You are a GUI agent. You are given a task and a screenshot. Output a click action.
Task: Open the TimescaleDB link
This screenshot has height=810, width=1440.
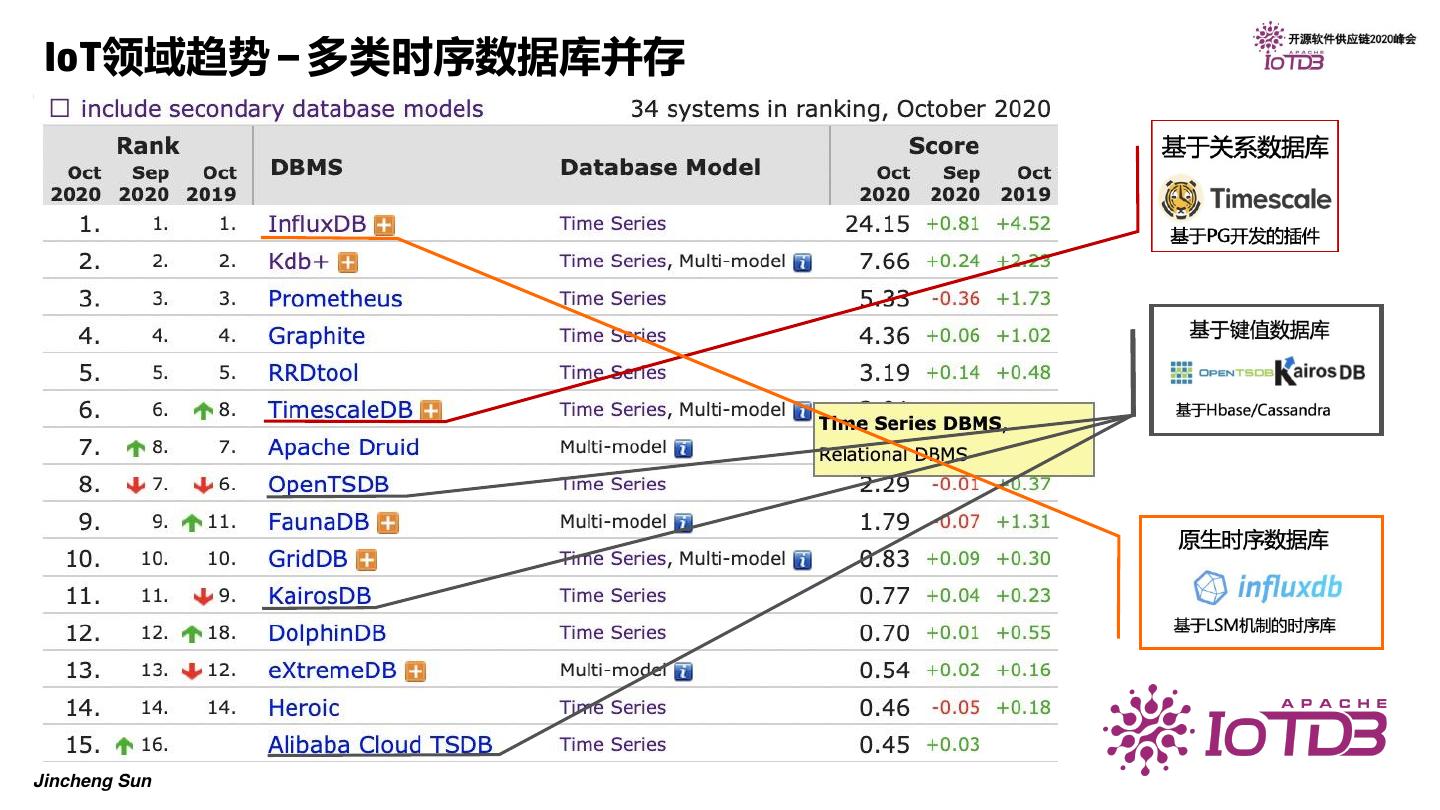pyautogui.click(x=340, y=410)
